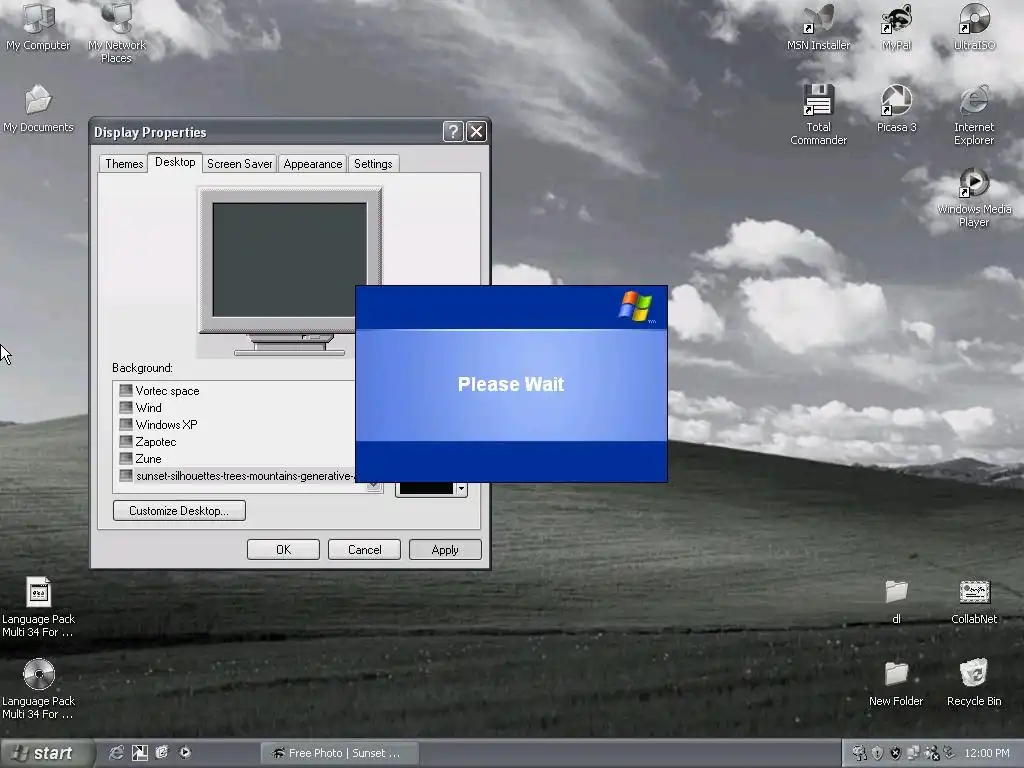The width and height of the screenshot is (1024, 768).
Task: Launch MSN Installer shortcut
Action: [x=818, y=26]
